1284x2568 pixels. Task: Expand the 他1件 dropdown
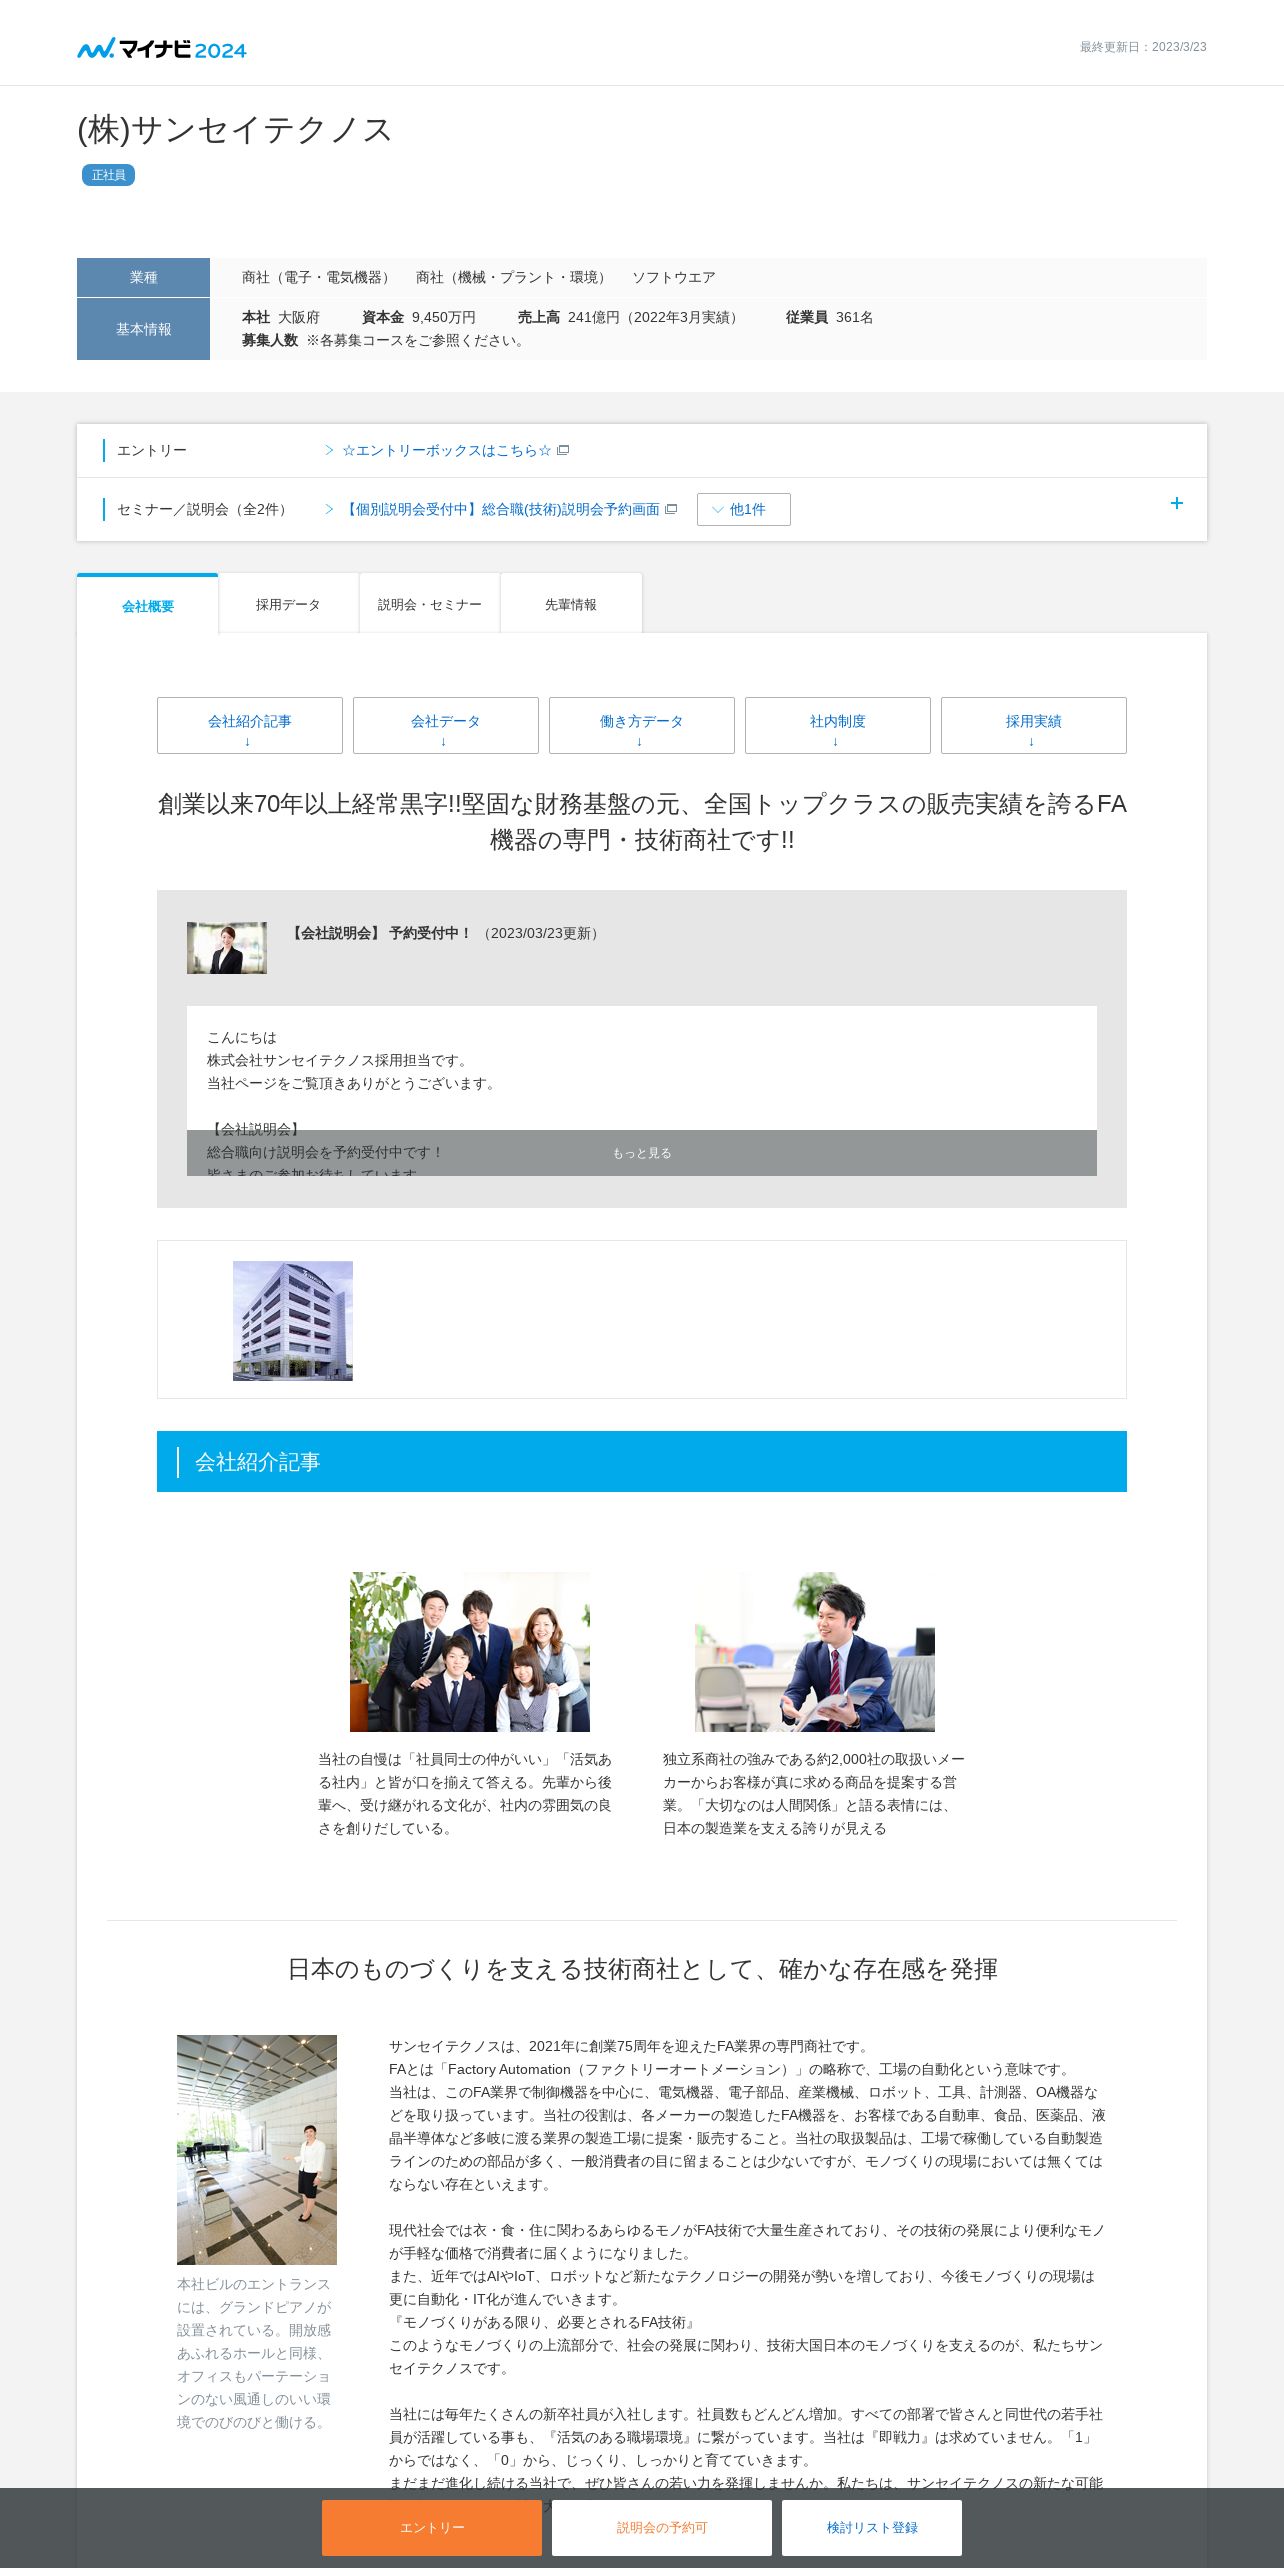[744, 510]
